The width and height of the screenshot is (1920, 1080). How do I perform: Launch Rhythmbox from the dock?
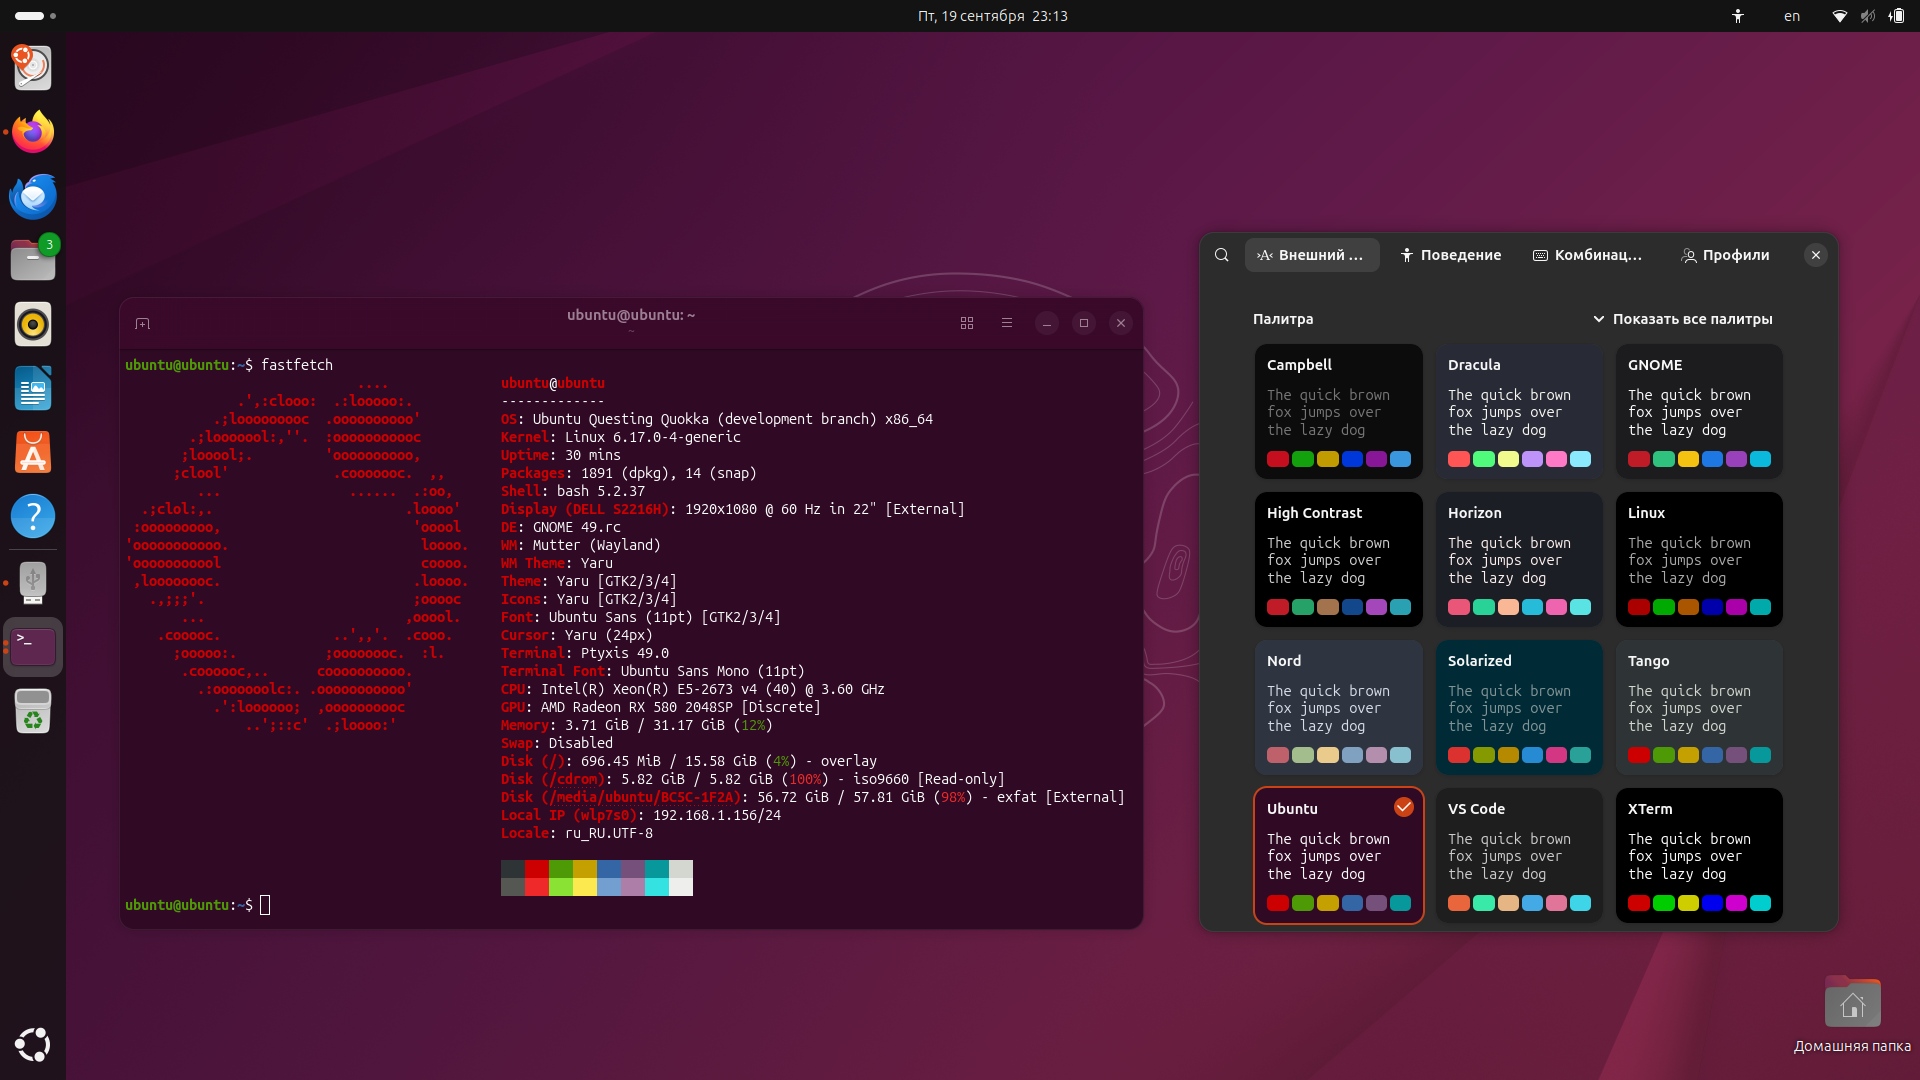33,324
